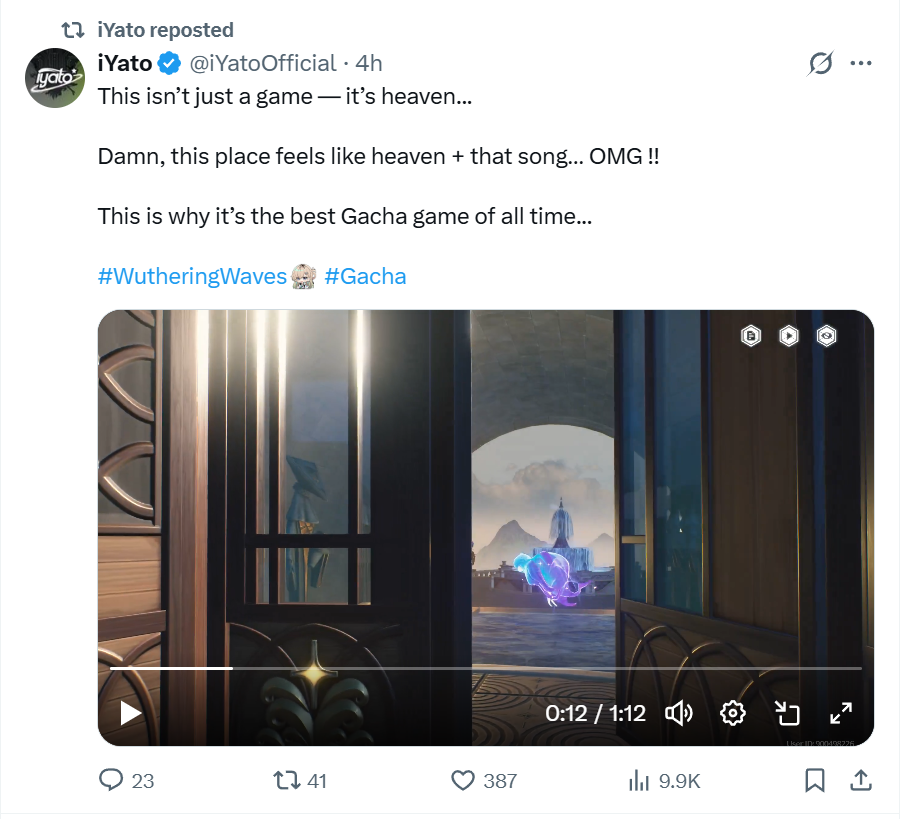This screenshot has height=819, width=903.
Task: Enter fullscreen video mode
Action: pos(841,713)
